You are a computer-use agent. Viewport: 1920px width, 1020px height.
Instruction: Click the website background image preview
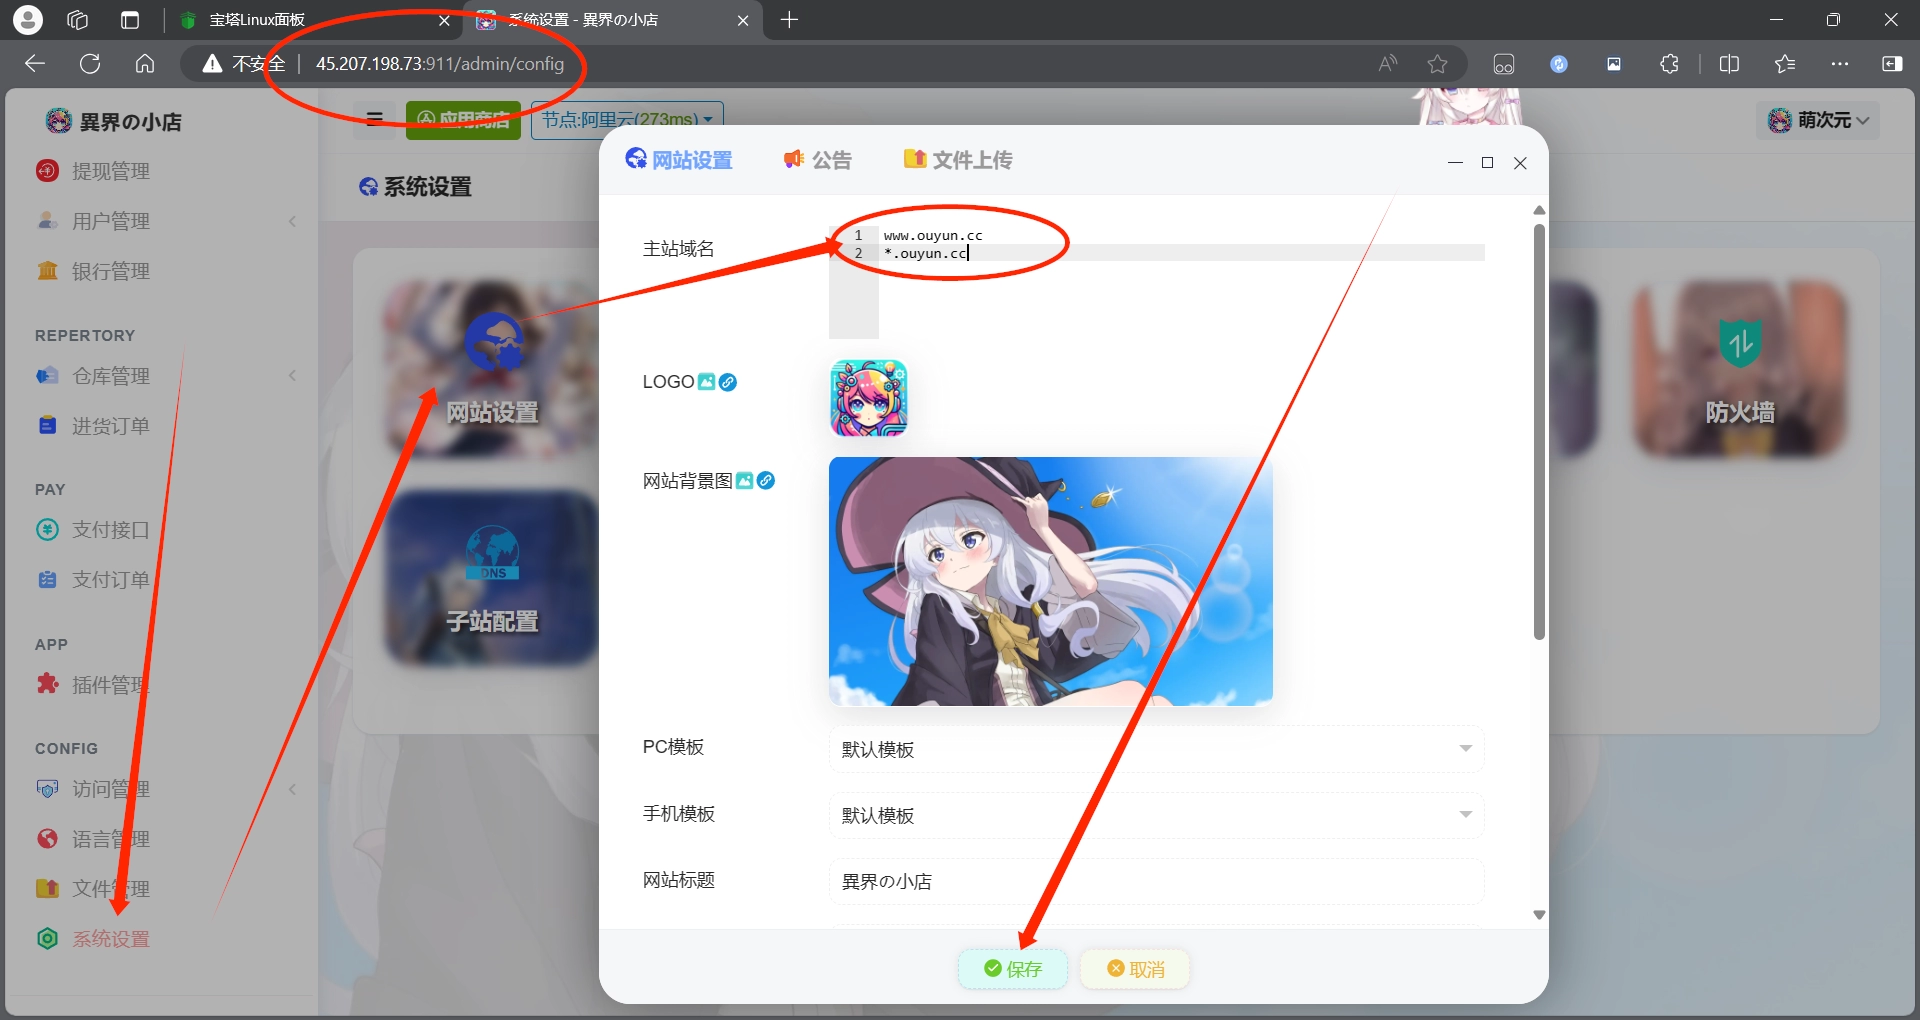[x=1051, y=581]
